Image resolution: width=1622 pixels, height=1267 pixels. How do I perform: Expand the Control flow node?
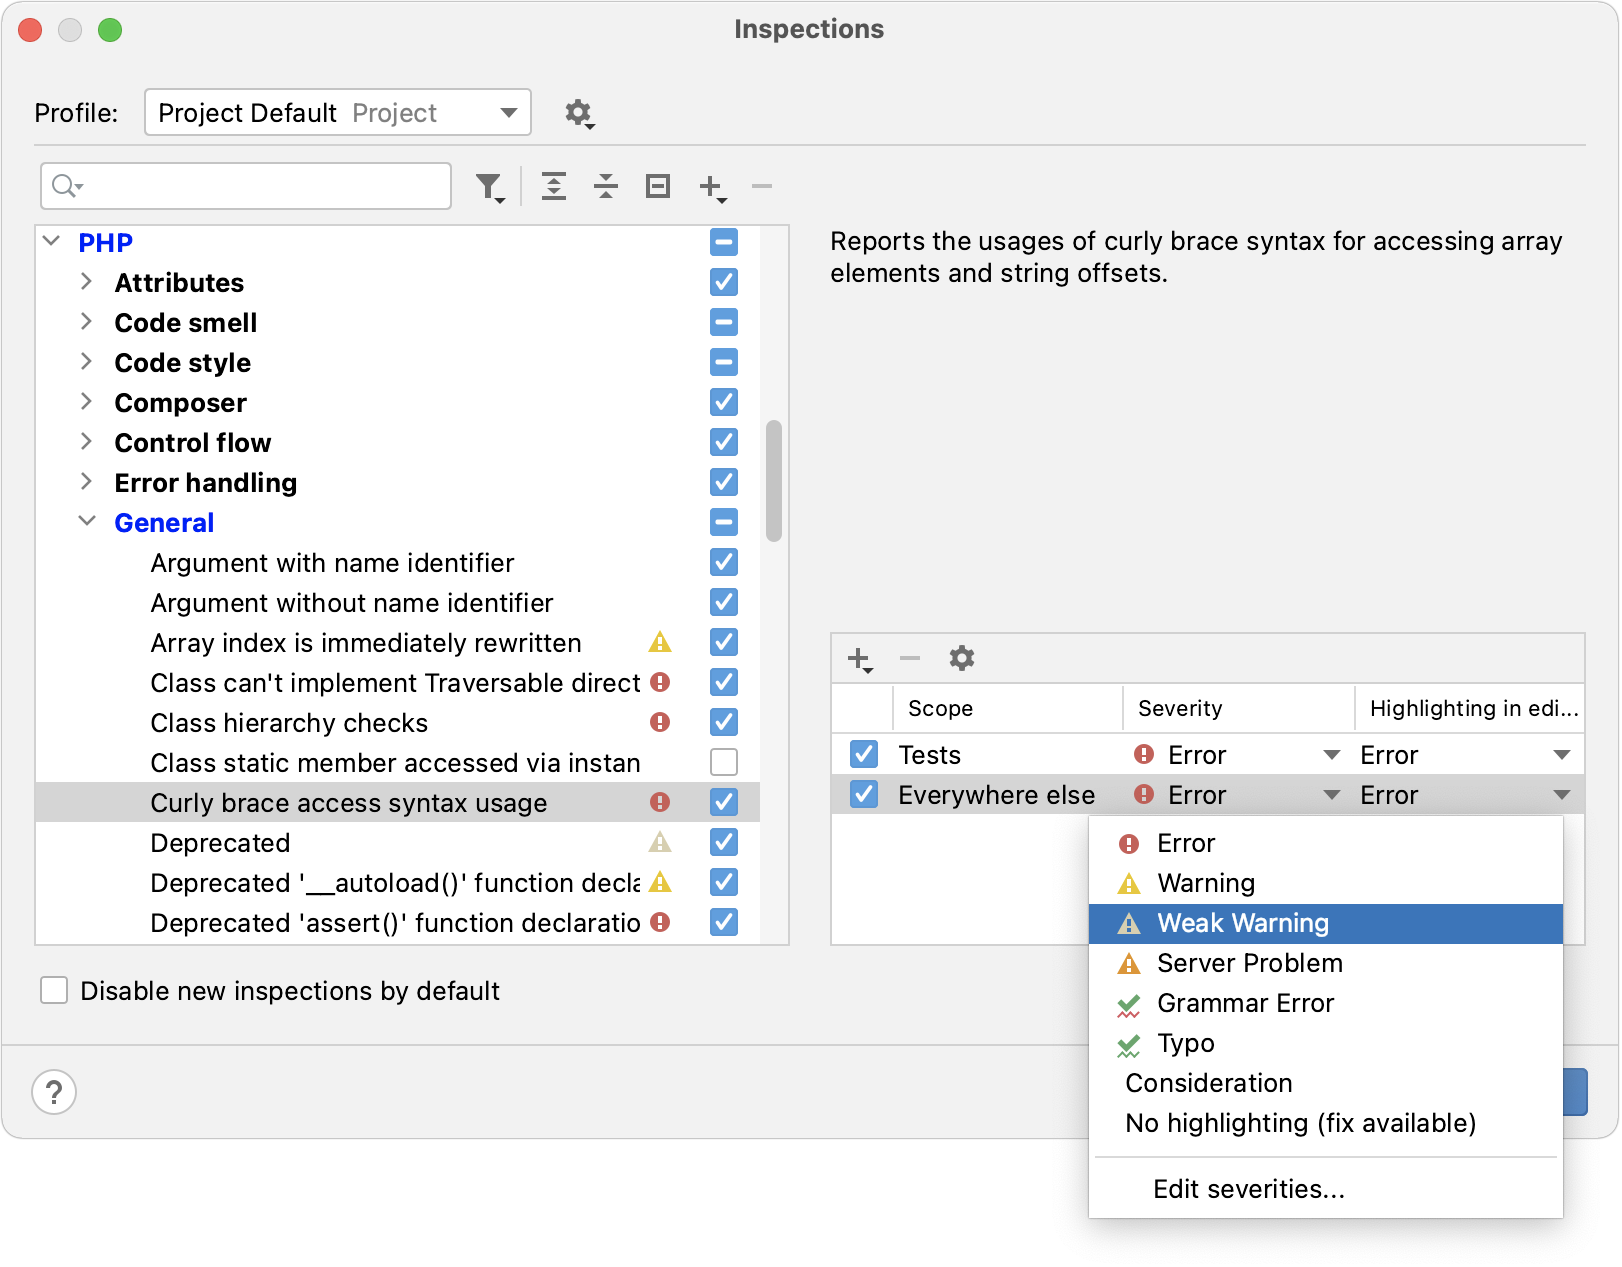coord(87,442)
